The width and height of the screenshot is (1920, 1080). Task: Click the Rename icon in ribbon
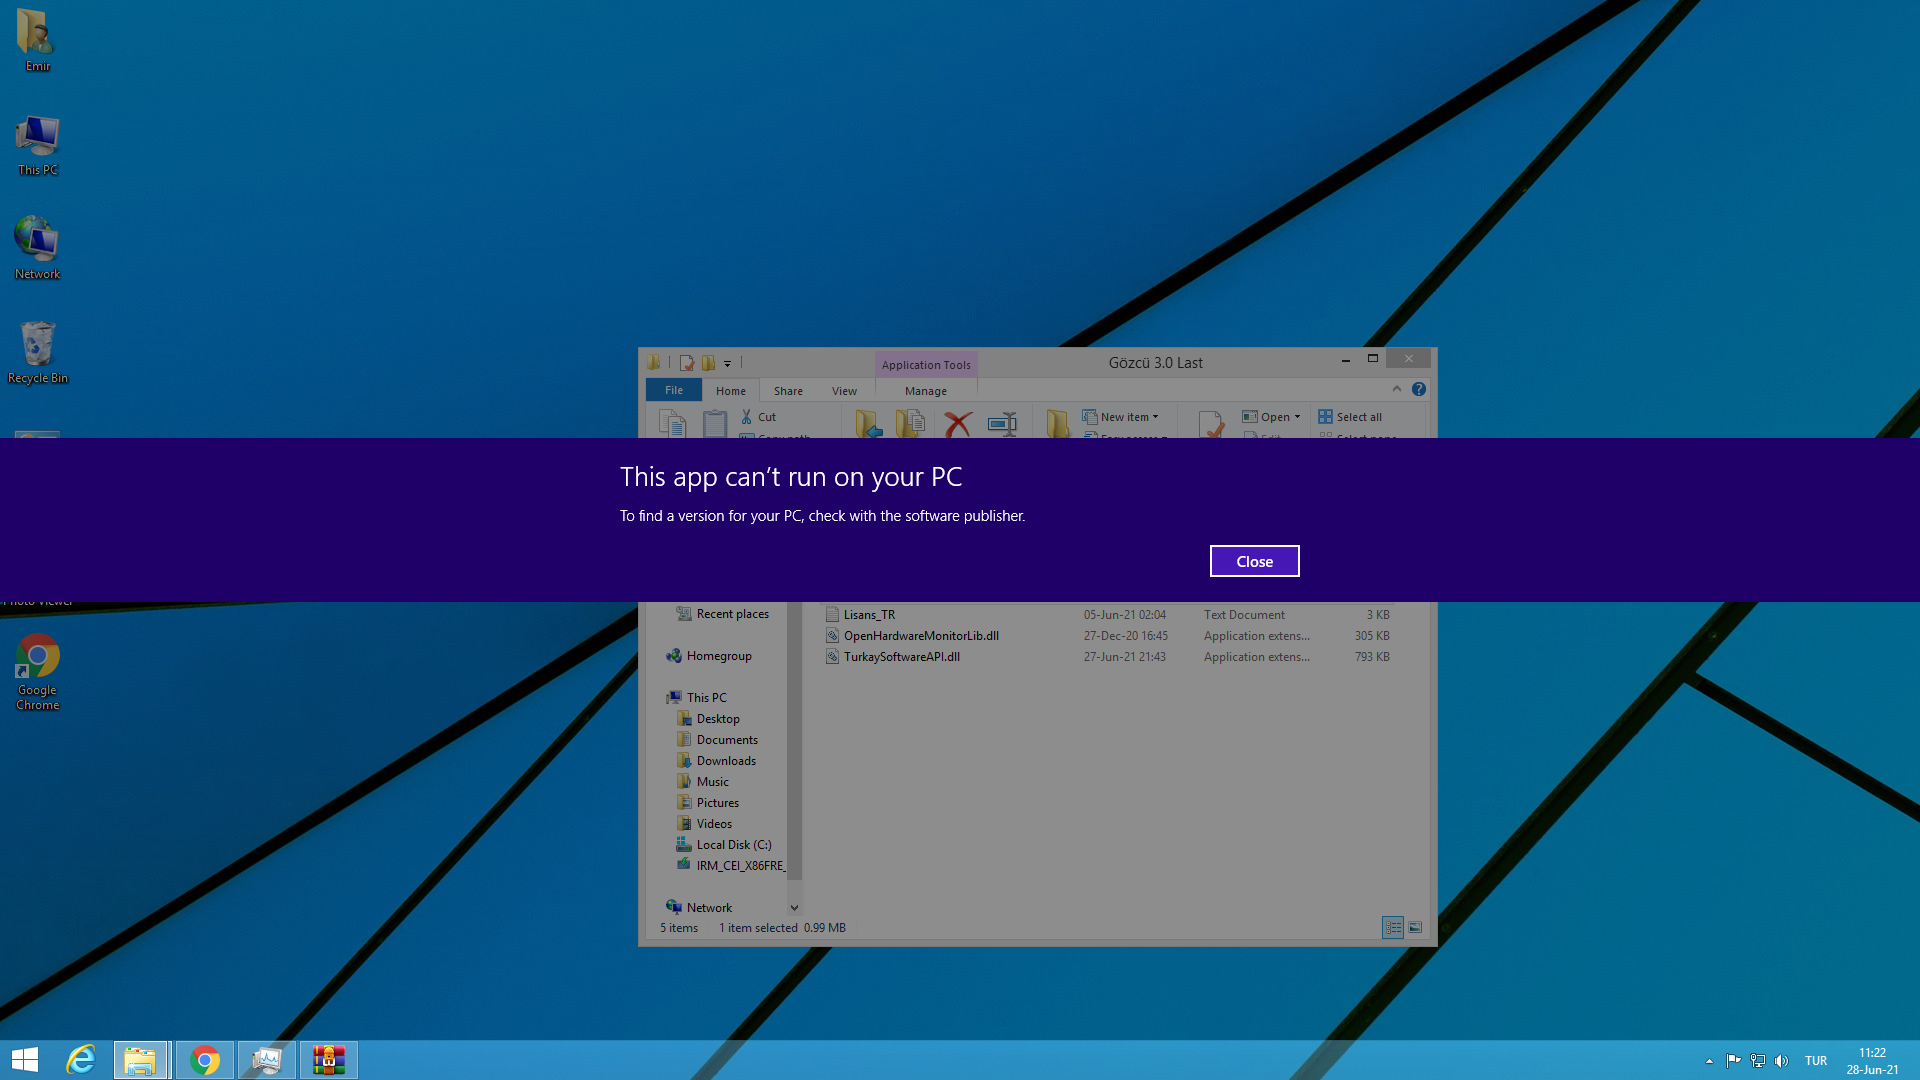tap(1001, 424)
